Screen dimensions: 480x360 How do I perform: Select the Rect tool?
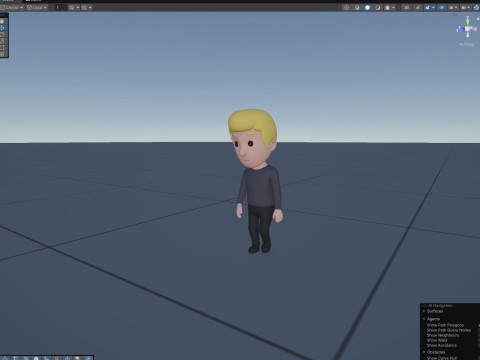(3, 47)
